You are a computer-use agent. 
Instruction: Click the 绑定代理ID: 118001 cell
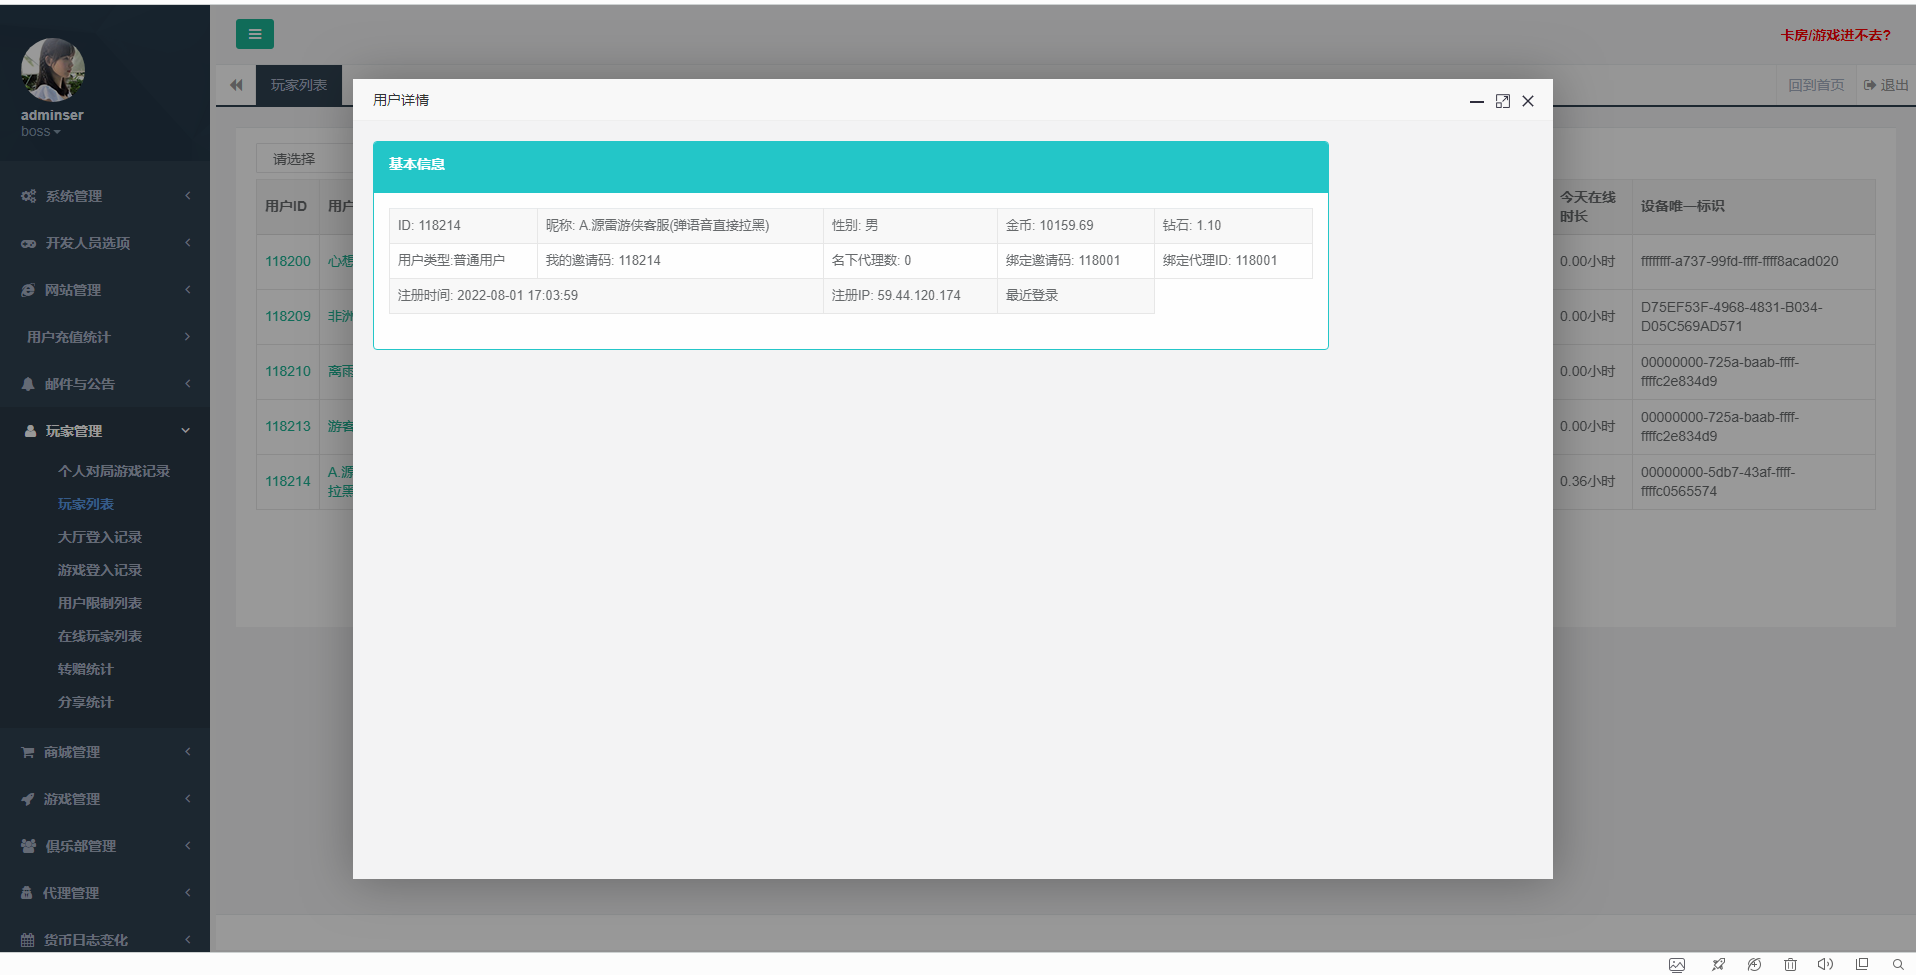tap(1233, 261)
